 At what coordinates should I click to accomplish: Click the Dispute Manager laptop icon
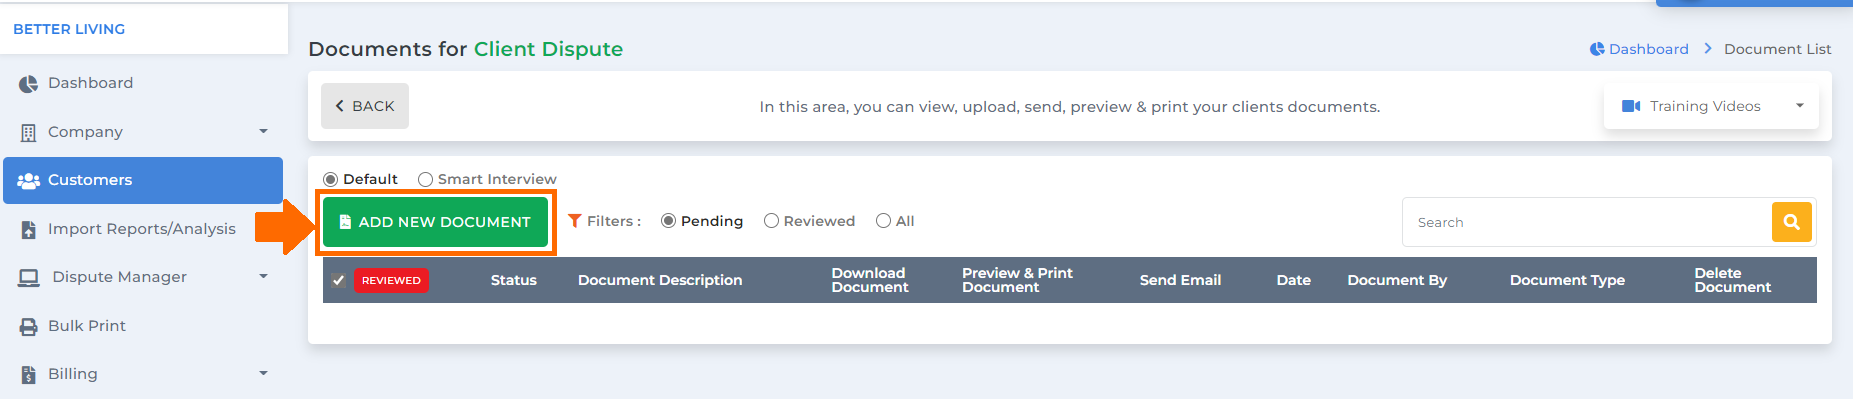point(28,278)
